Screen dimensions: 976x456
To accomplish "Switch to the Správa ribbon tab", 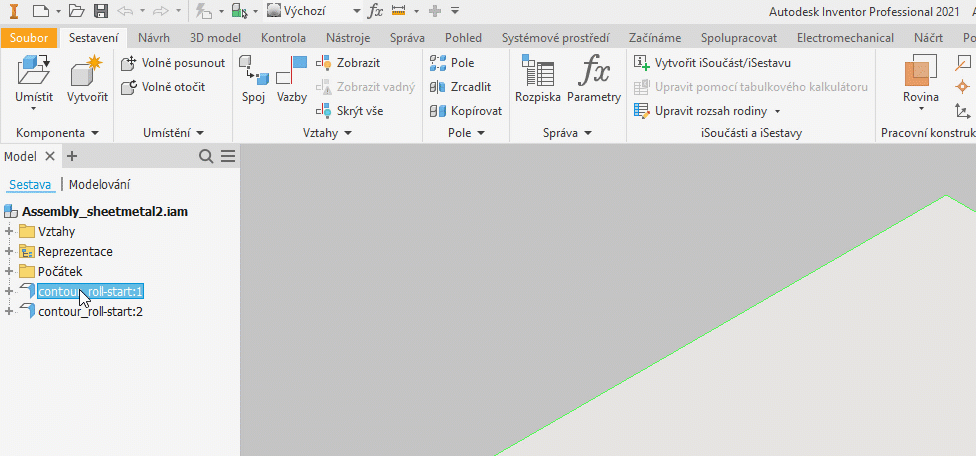I will (407, 38).
